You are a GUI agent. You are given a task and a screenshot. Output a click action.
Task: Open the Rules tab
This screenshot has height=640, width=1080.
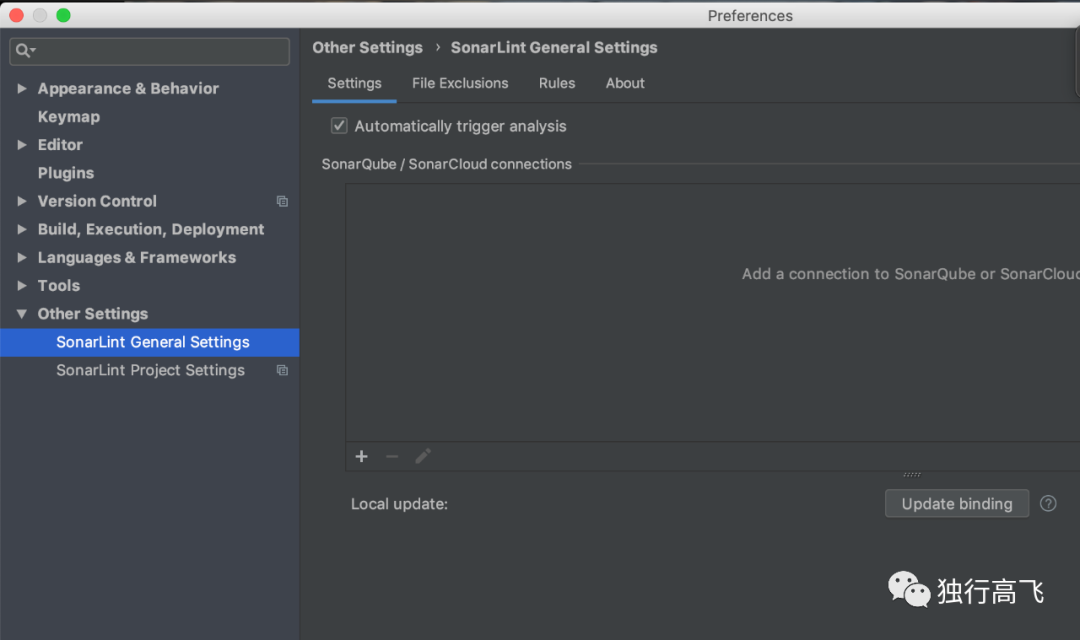557,83
